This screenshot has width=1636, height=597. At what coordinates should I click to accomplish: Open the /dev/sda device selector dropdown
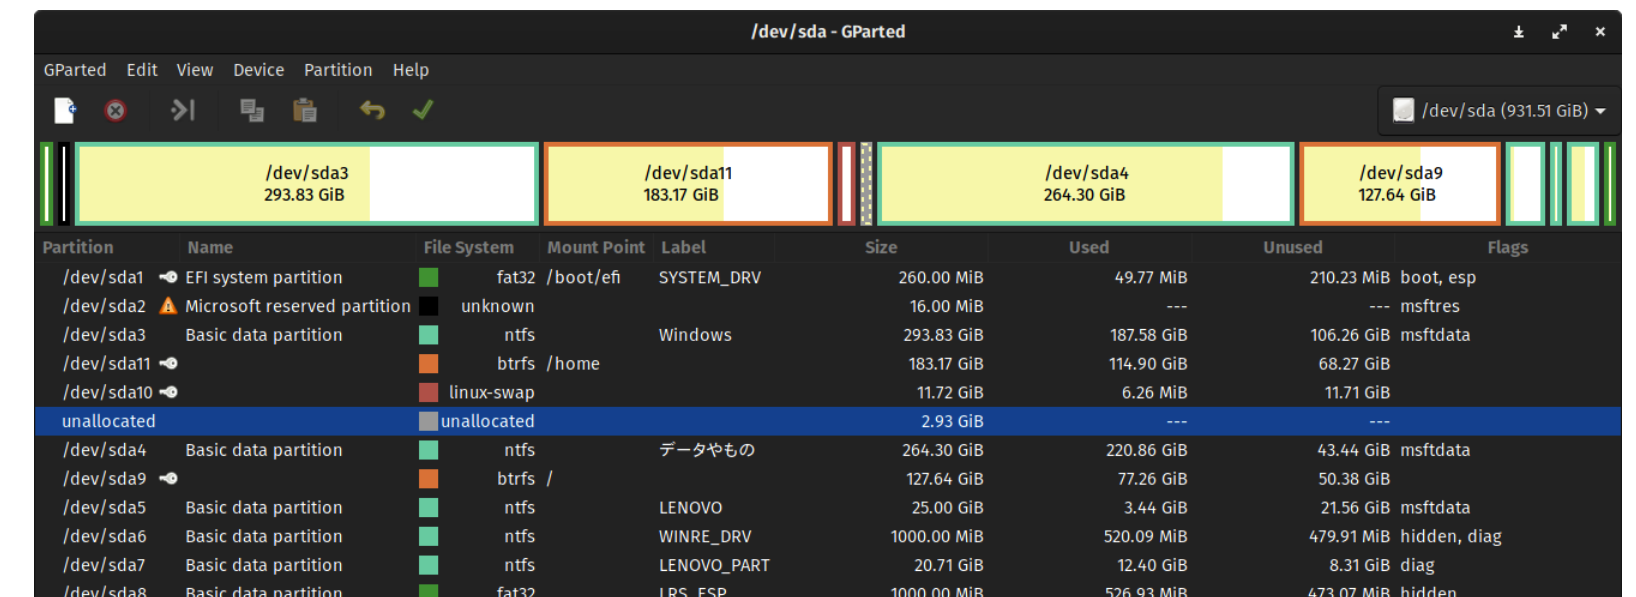coord(1498,110)
